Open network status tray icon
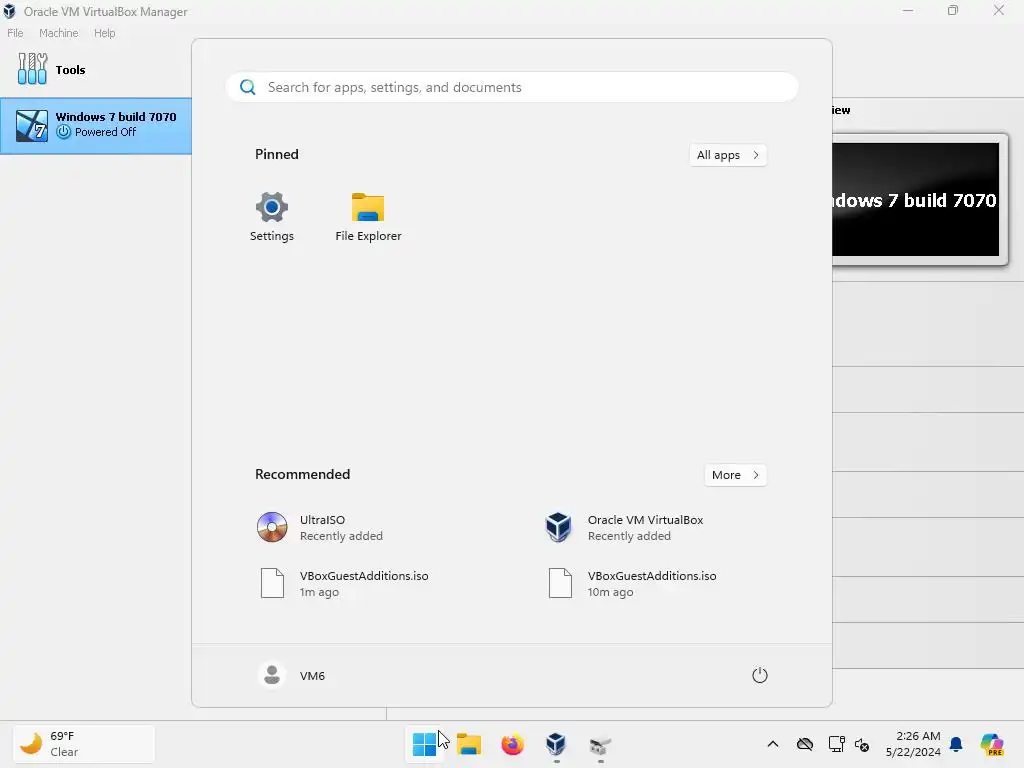Image resolution: width=1024 pixels, height=768 pixels. click(x=836, y=744)
